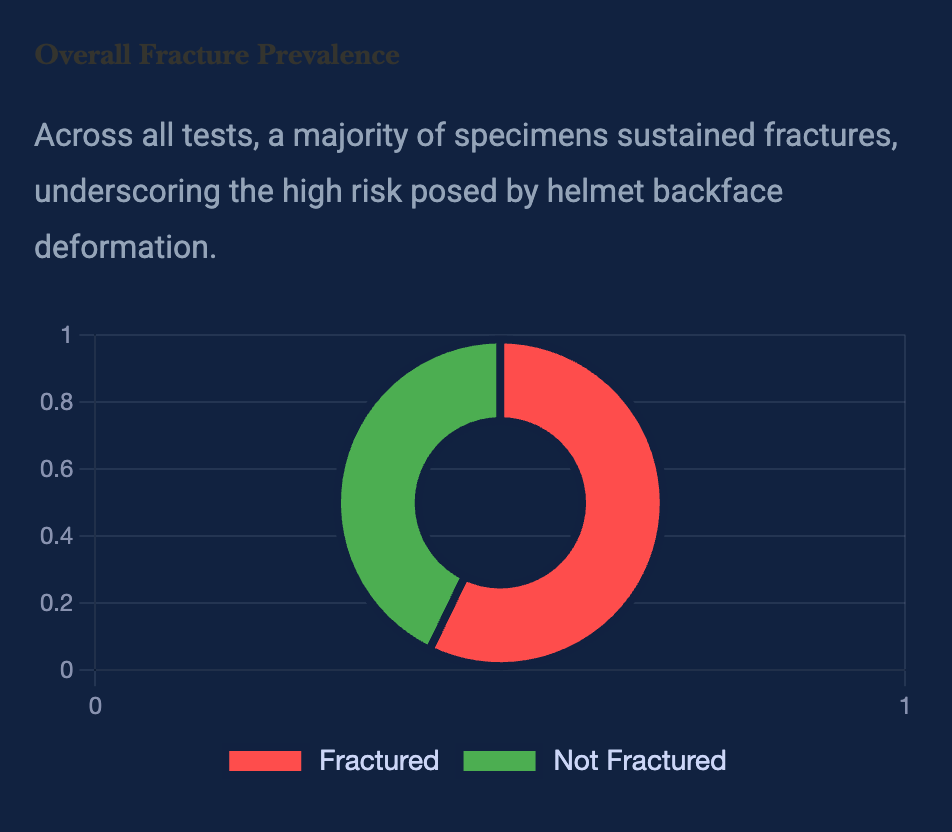Toggle the Not Fractured legend label

click(639, 760)
